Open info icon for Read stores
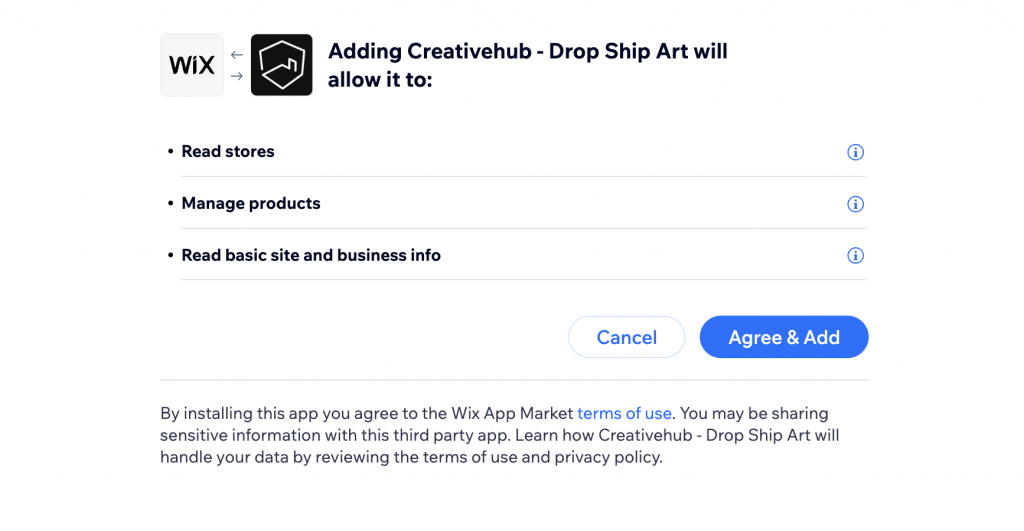This screenshot has height=531, width=1024. point(856,152)
